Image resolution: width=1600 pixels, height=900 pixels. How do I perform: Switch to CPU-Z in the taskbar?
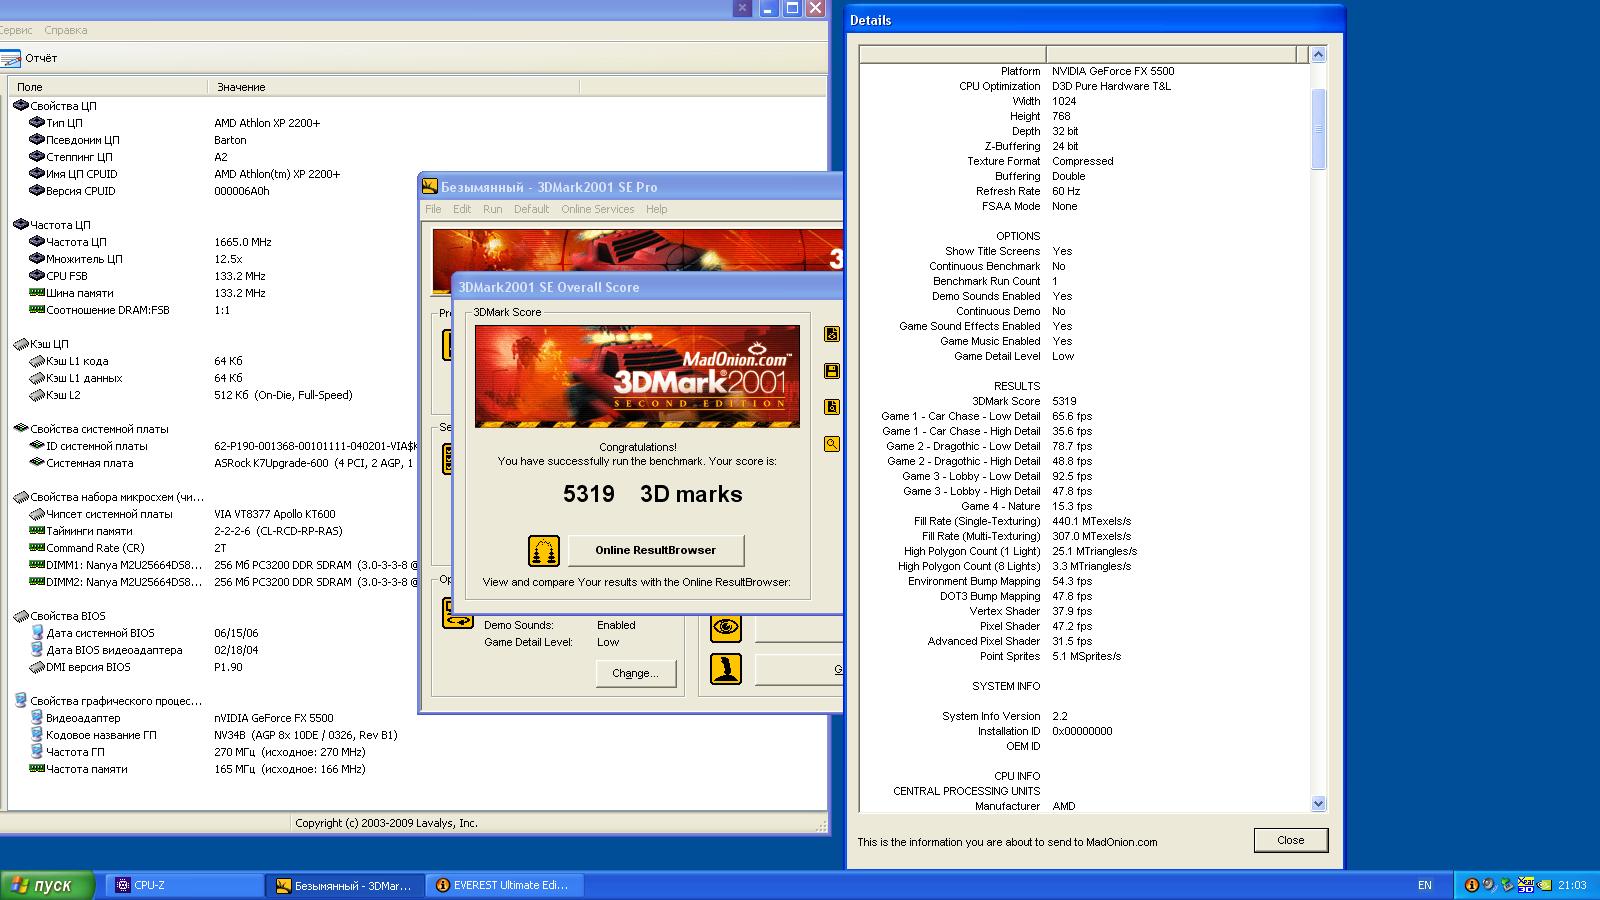[x=184, y=885]
